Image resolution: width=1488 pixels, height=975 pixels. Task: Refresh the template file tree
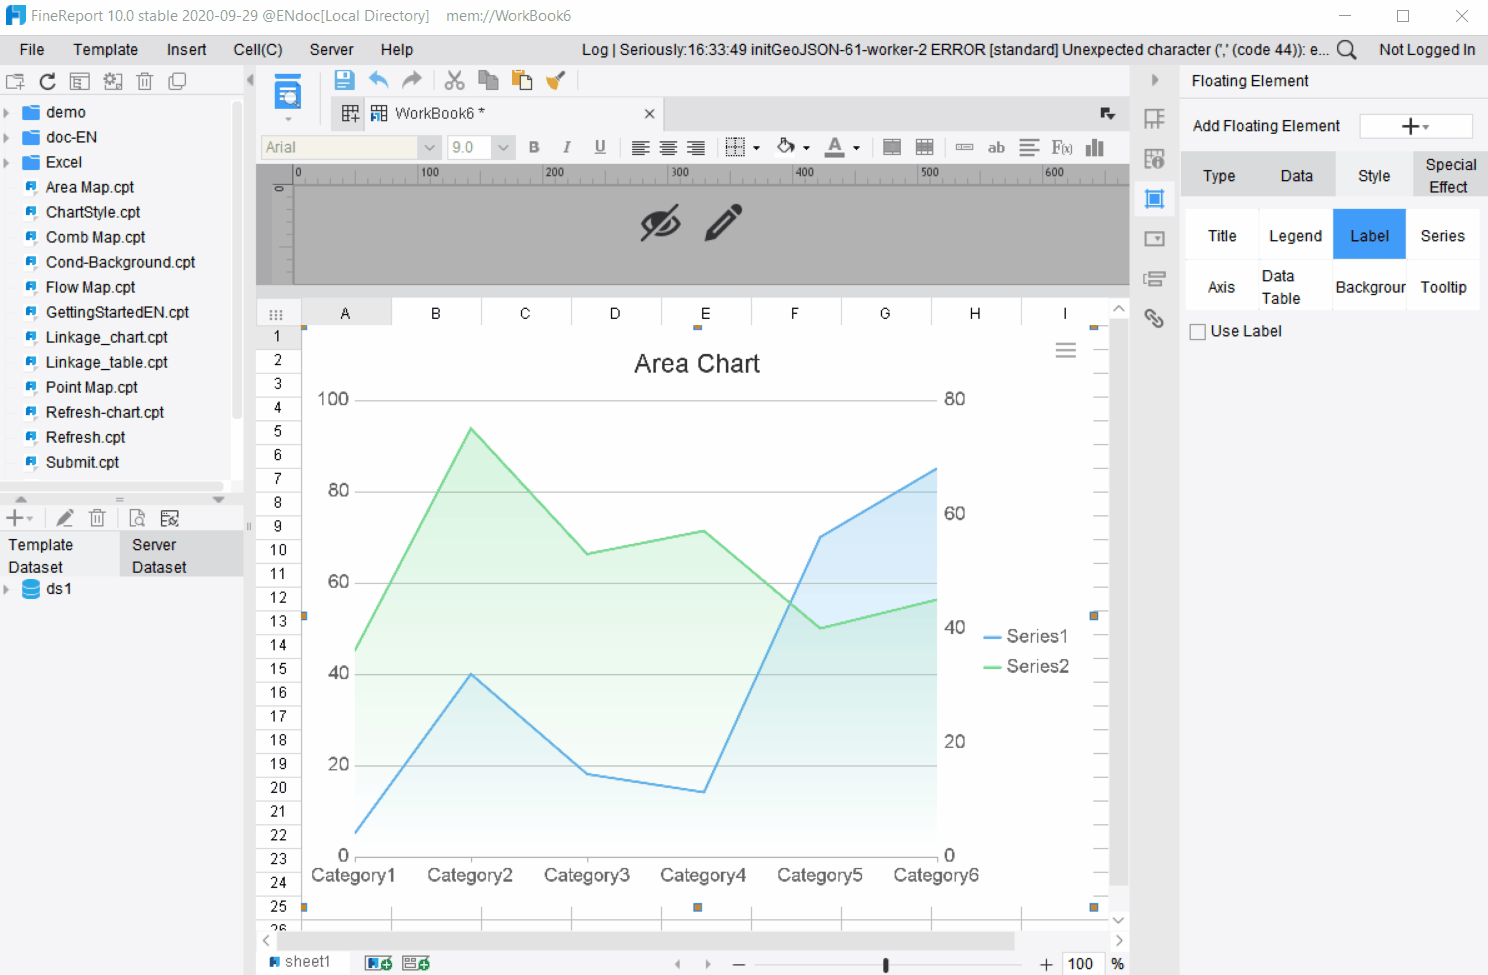[47, 82]
